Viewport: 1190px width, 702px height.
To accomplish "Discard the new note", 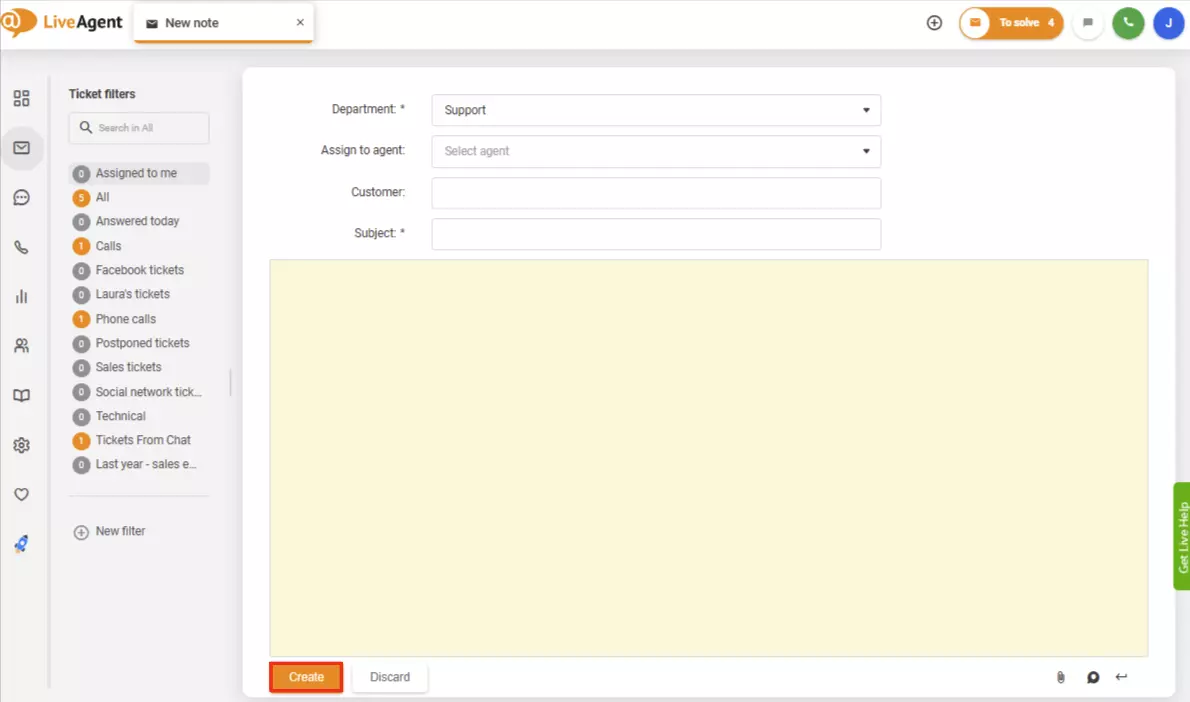I will 389,677.
